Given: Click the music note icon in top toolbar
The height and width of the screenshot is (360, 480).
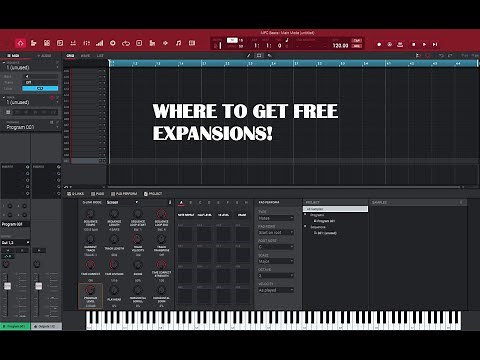Looking at the screenshot, I should (x=179, y=43).
